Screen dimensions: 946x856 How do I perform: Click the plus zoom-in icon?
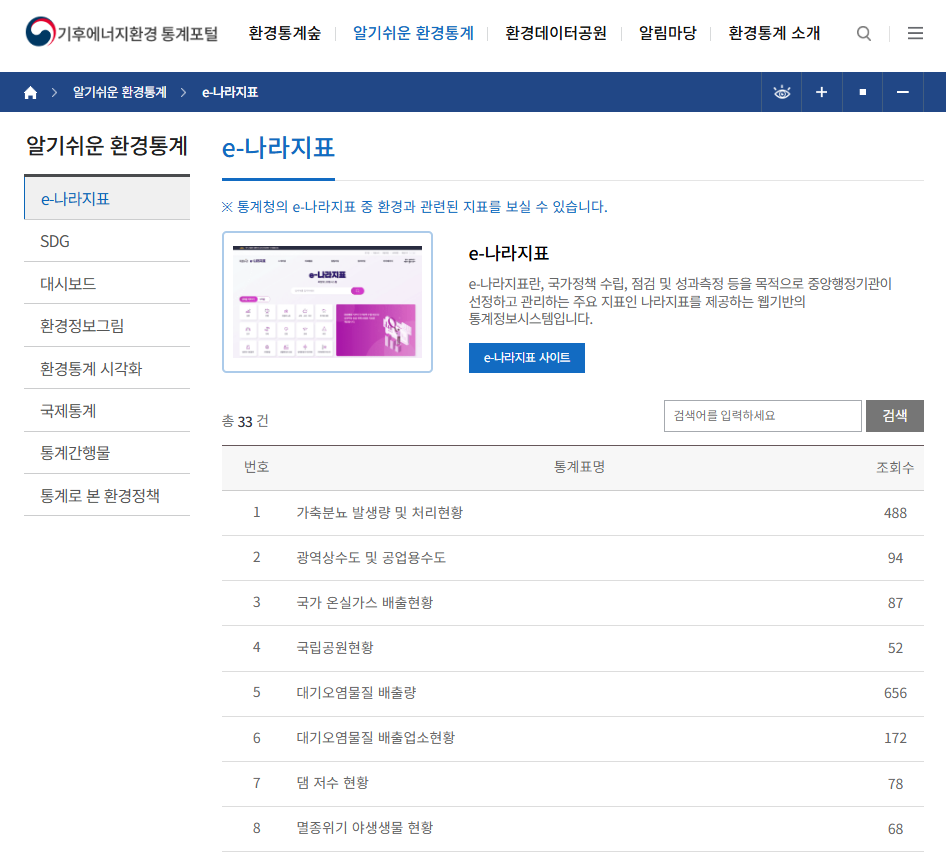(822, 92)
